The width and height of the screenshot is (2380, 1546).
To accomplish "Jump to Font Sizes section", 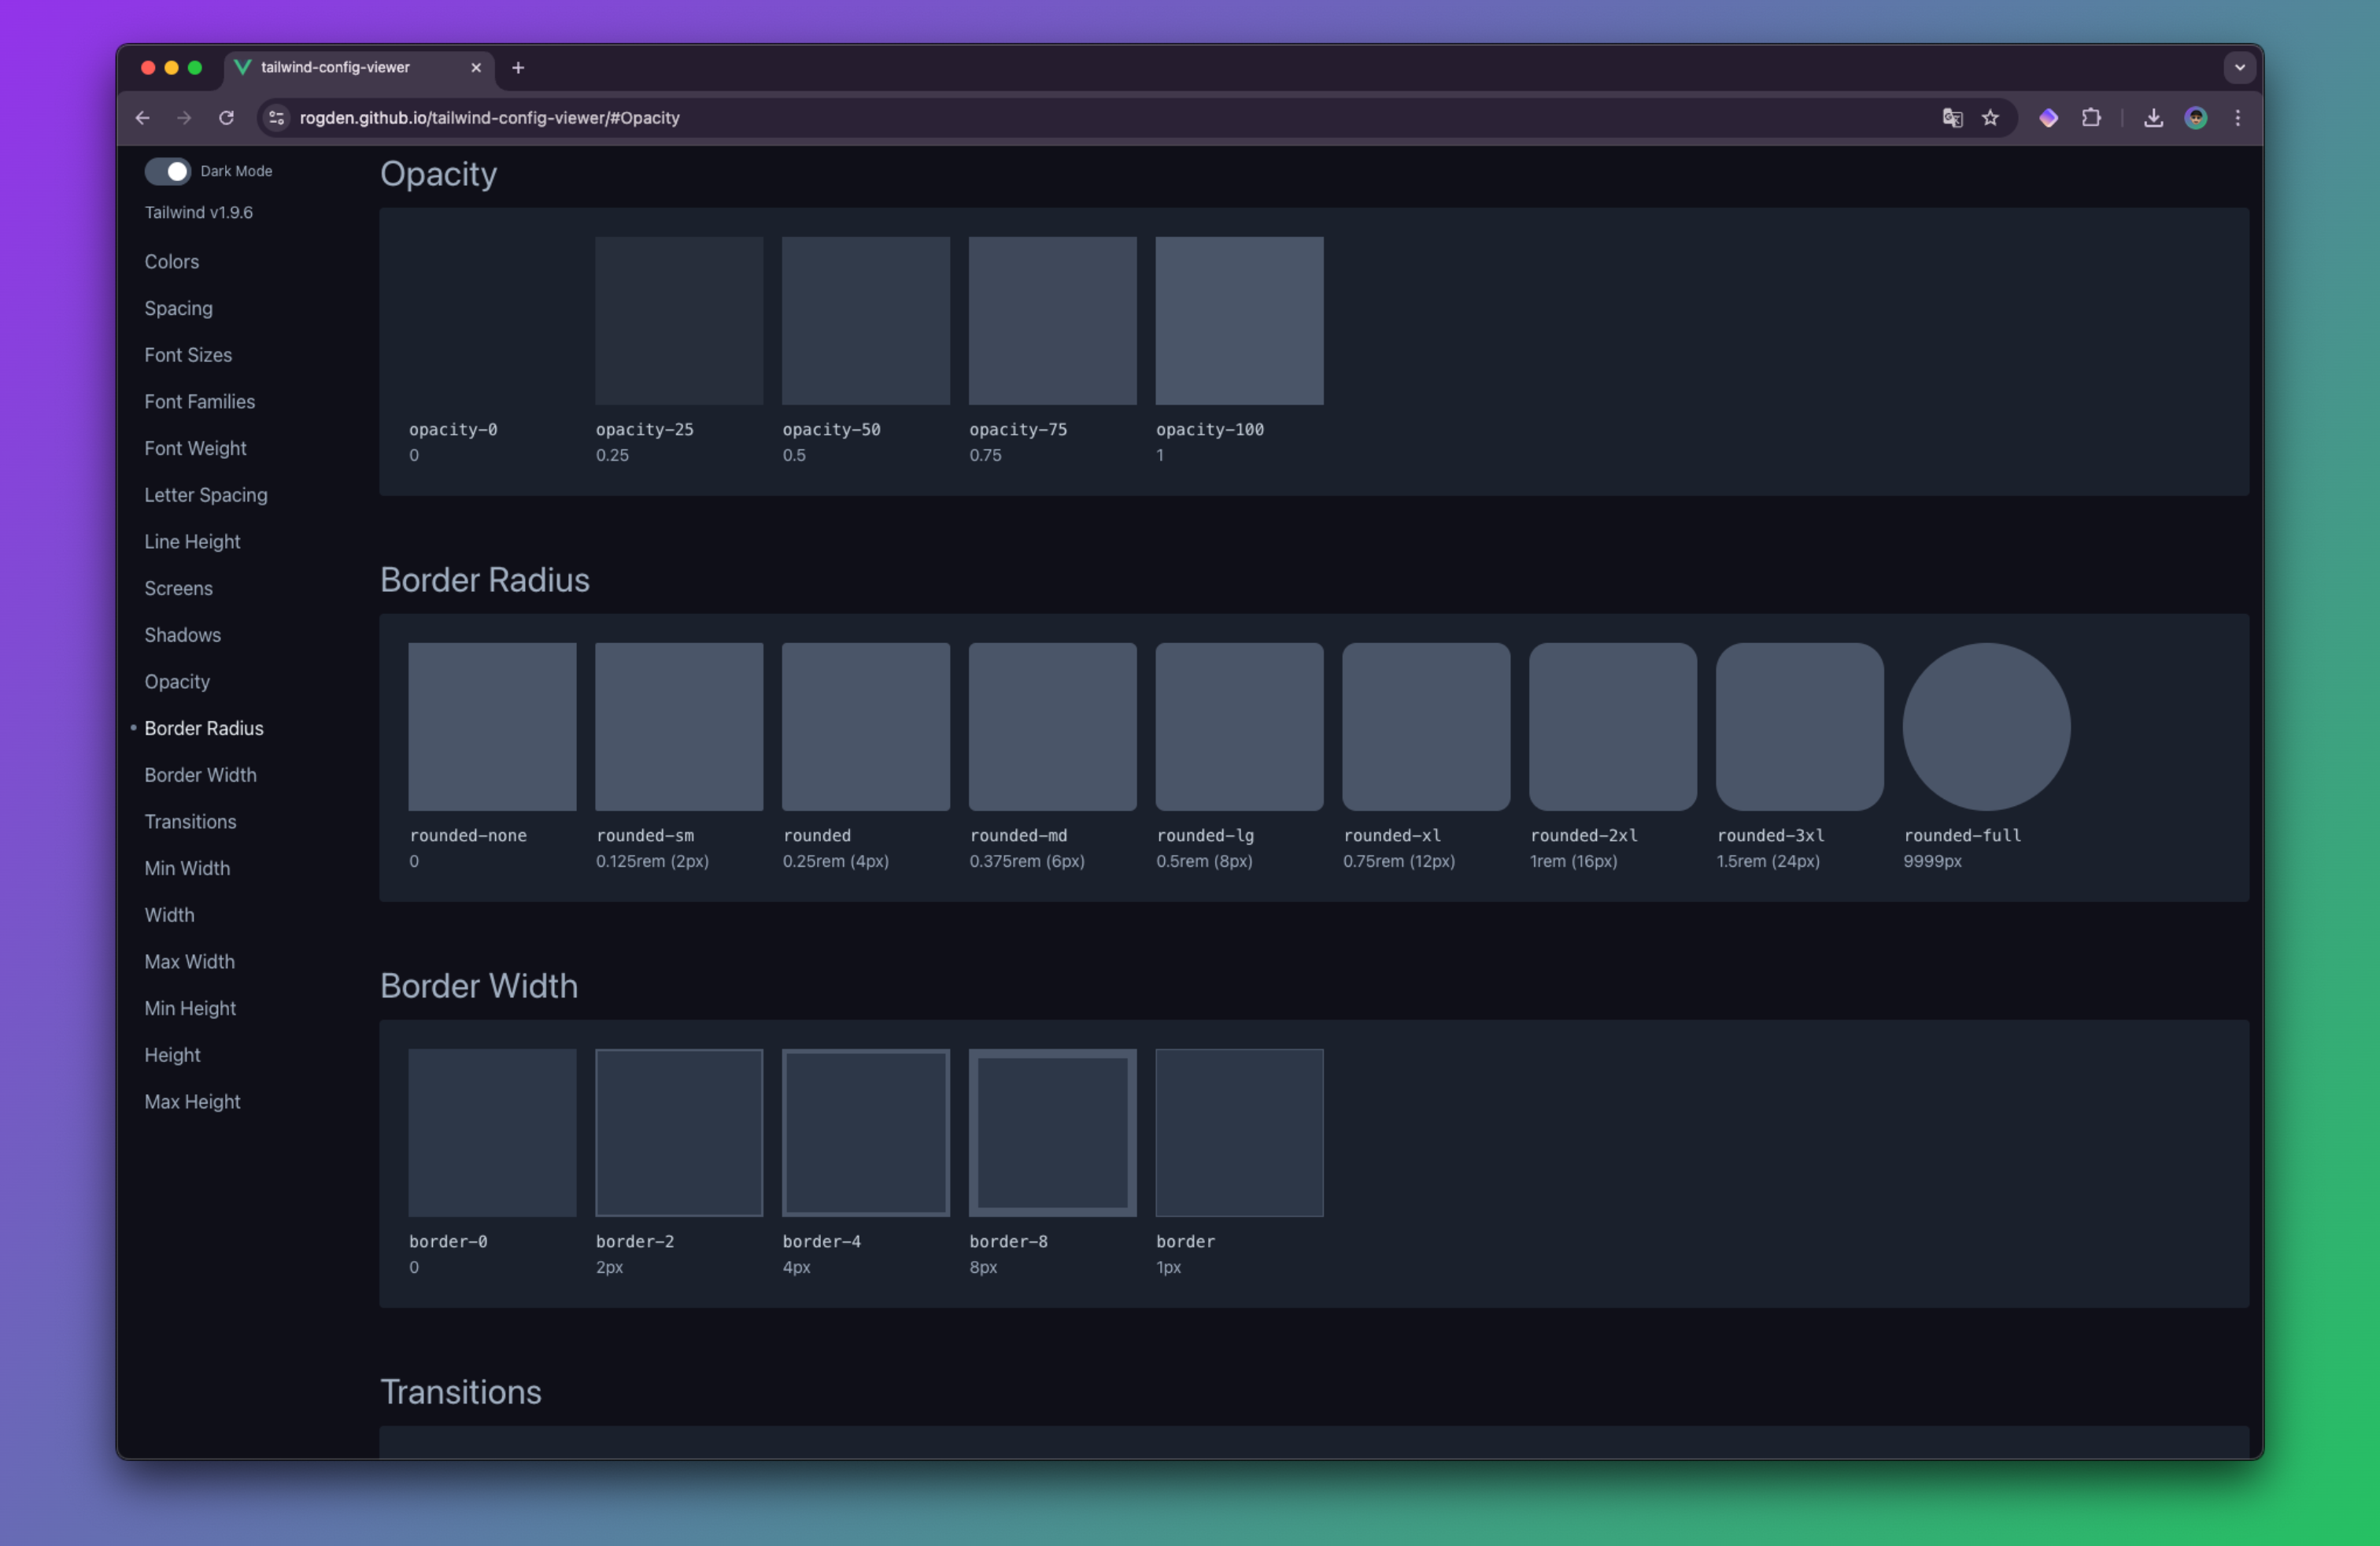I will click(188, 355).
